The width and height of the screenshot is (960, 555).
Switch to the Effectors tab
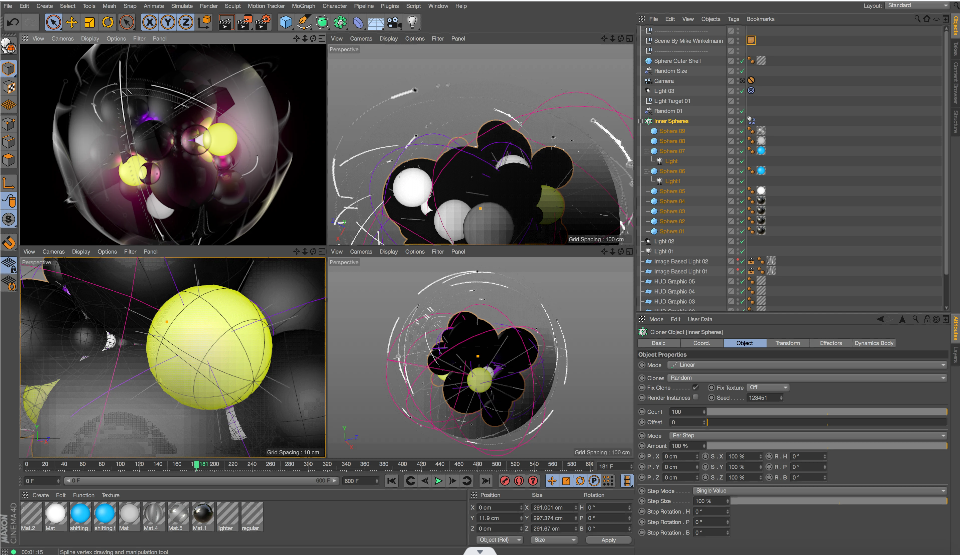(831, 343)
